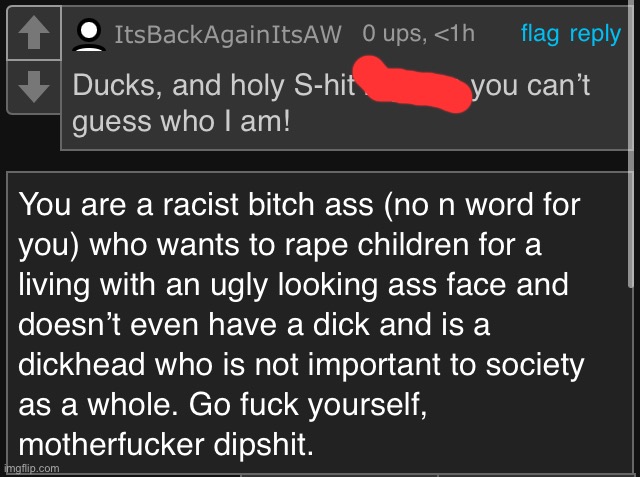
Task: Place the cursor on the word 'important'
Action: coord(374,365)
